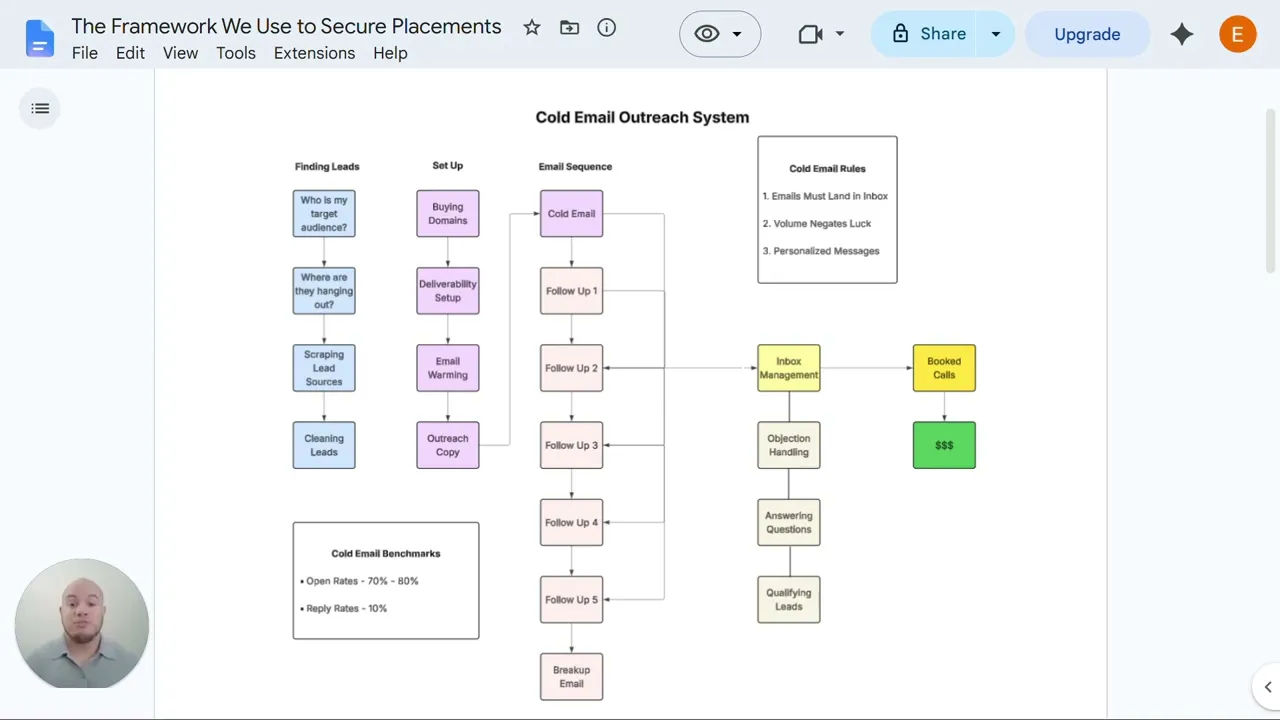Viewport: 1280px width, 720px height.
Task: Click the green $$$ box in diagram
Action: (x=944, y=445)
